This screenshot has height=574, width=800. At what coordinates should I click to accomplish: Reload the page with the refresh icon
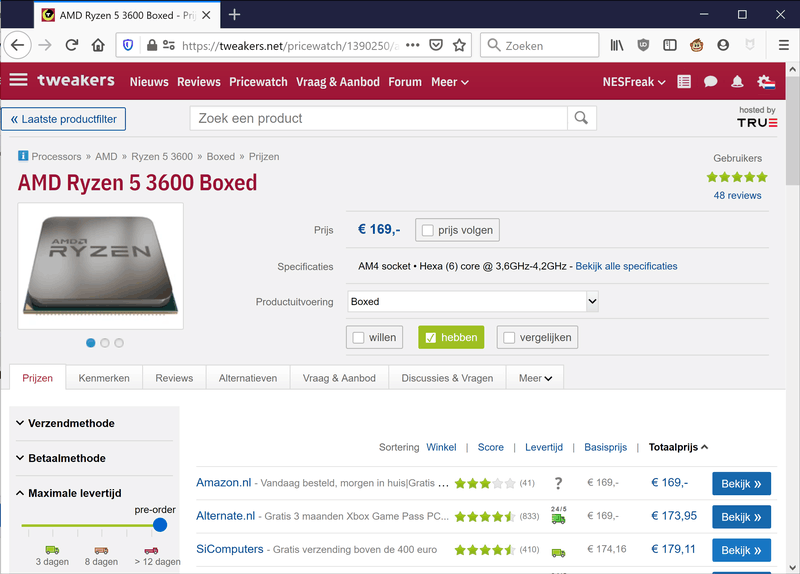point(71,45)
